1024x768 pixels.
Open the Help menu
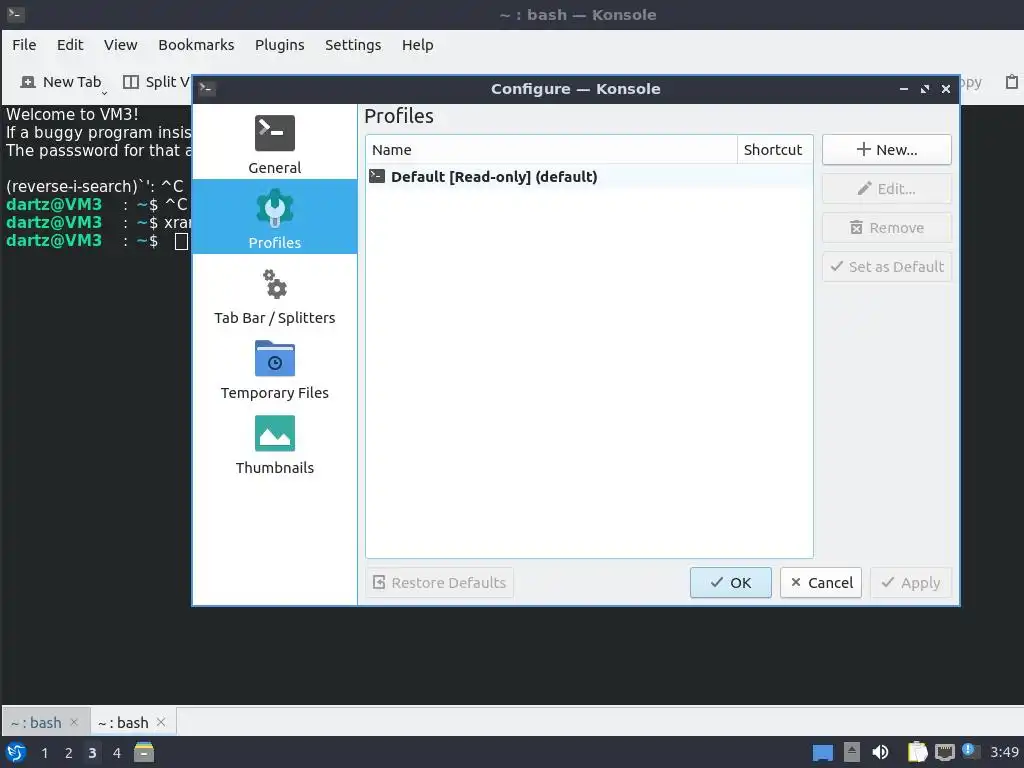click(417, 45)
